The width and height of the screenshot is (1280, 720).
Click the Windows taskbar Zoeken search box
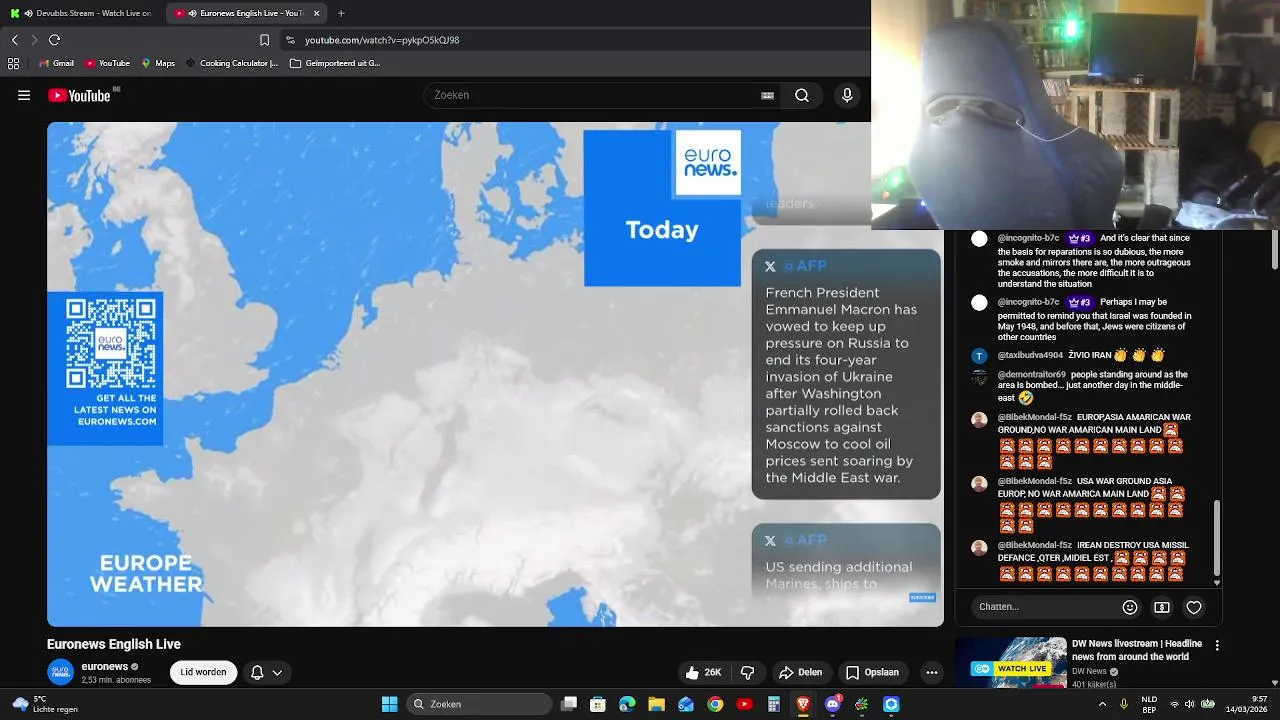pyautogui.click(x=480, y=704)
